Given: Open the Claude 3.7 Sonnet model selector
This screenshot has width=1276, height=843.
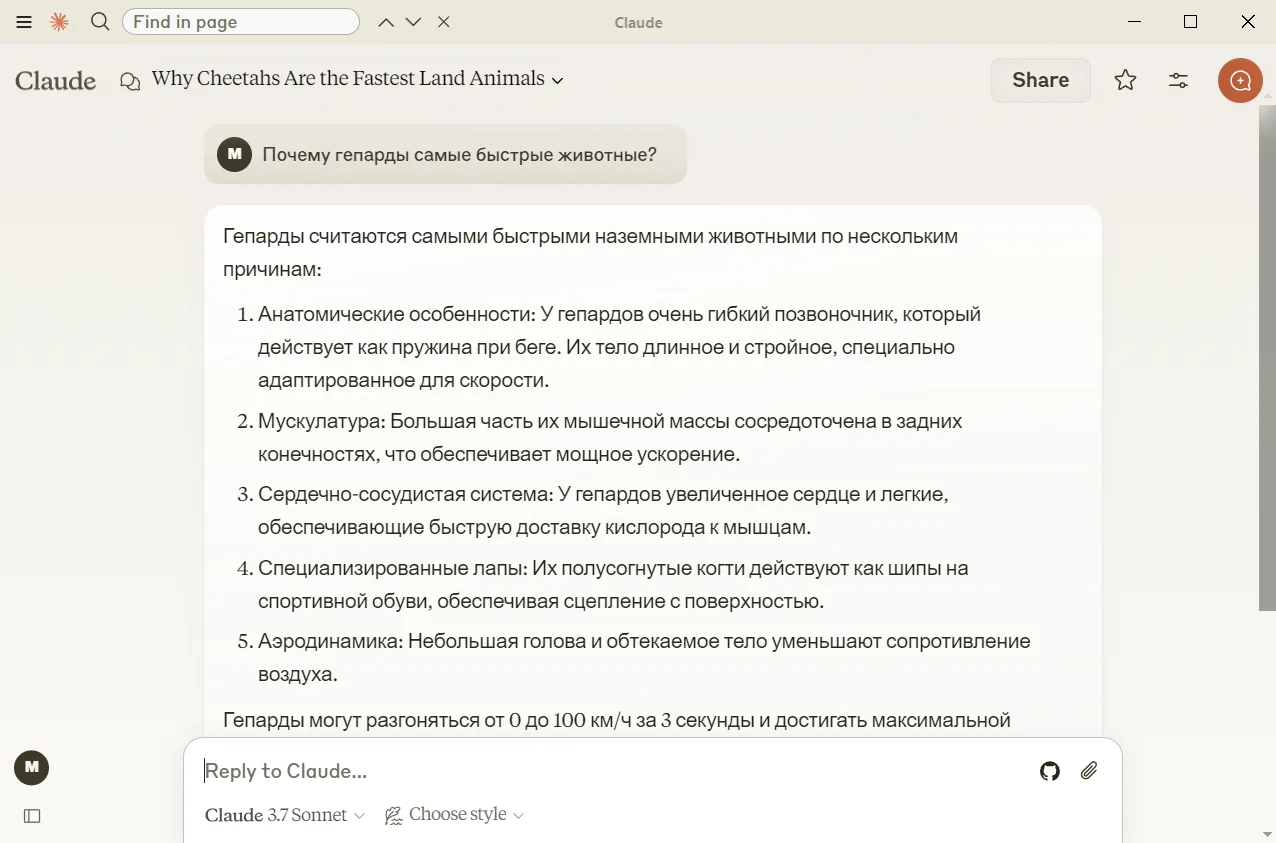Looking at the screenshot, I should coord(285,815).
